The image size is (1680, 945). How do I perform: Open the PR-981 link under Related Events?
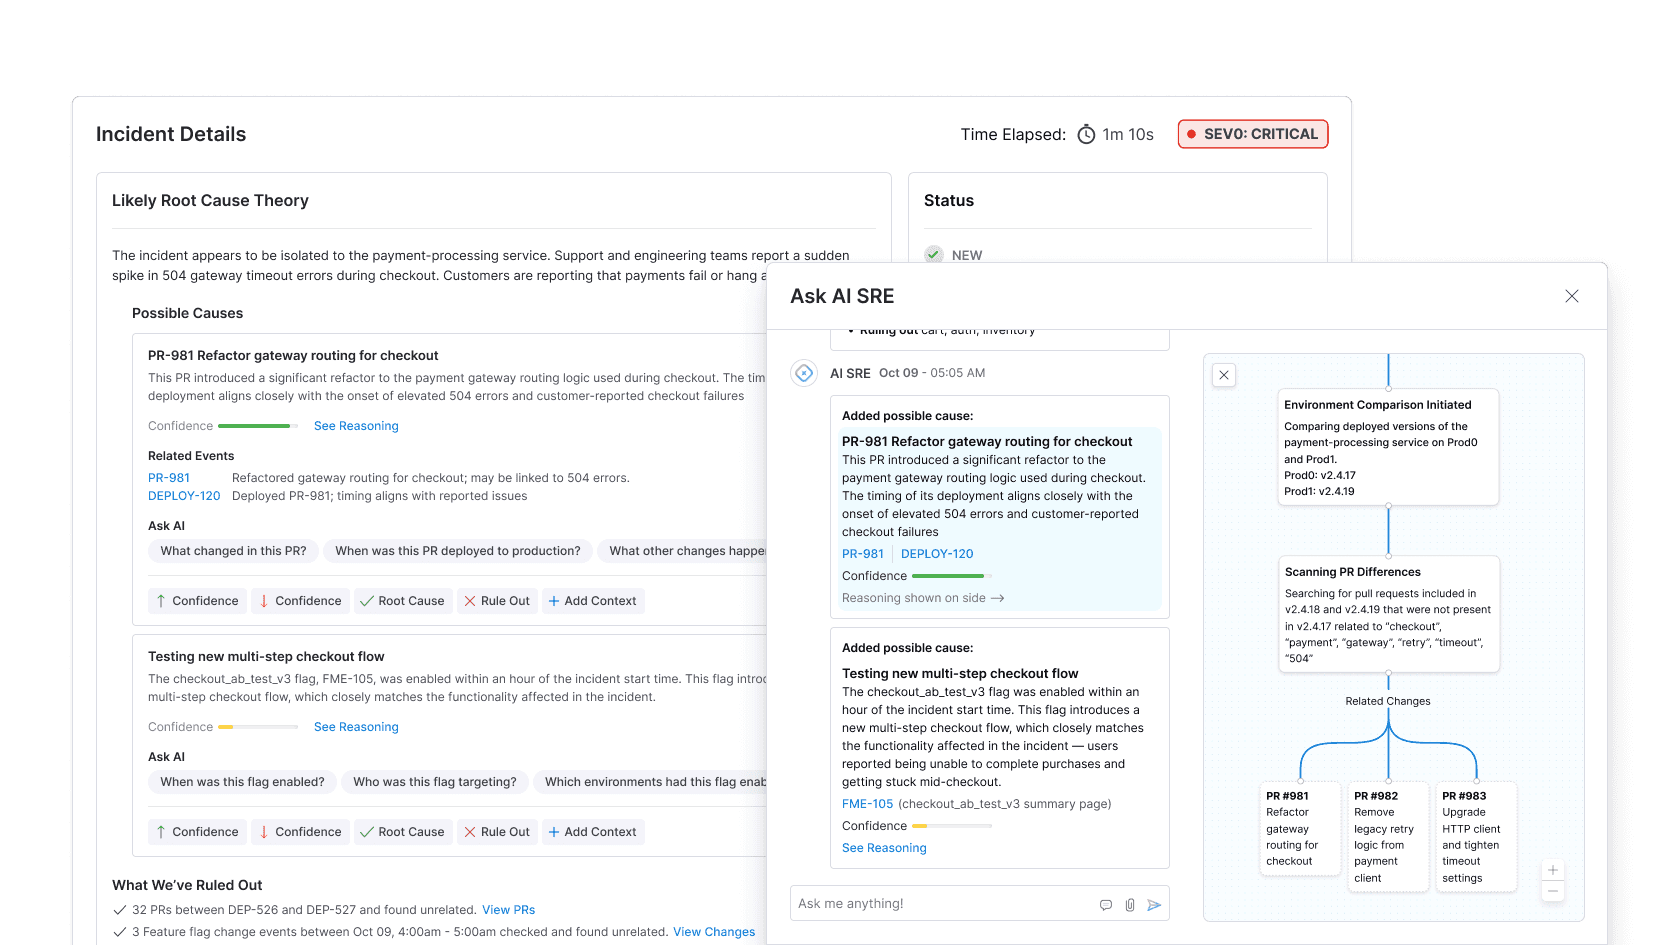pos(169,478)
